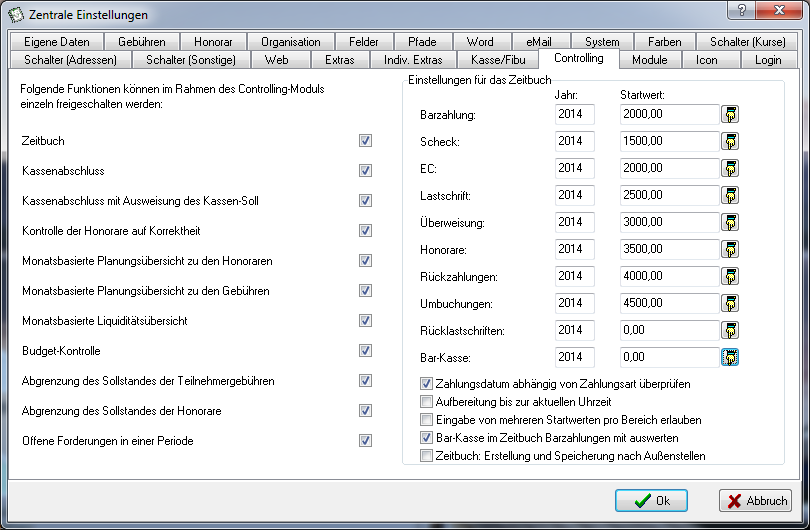Open the Schalter (Adressen) tab

click(70, 60)
